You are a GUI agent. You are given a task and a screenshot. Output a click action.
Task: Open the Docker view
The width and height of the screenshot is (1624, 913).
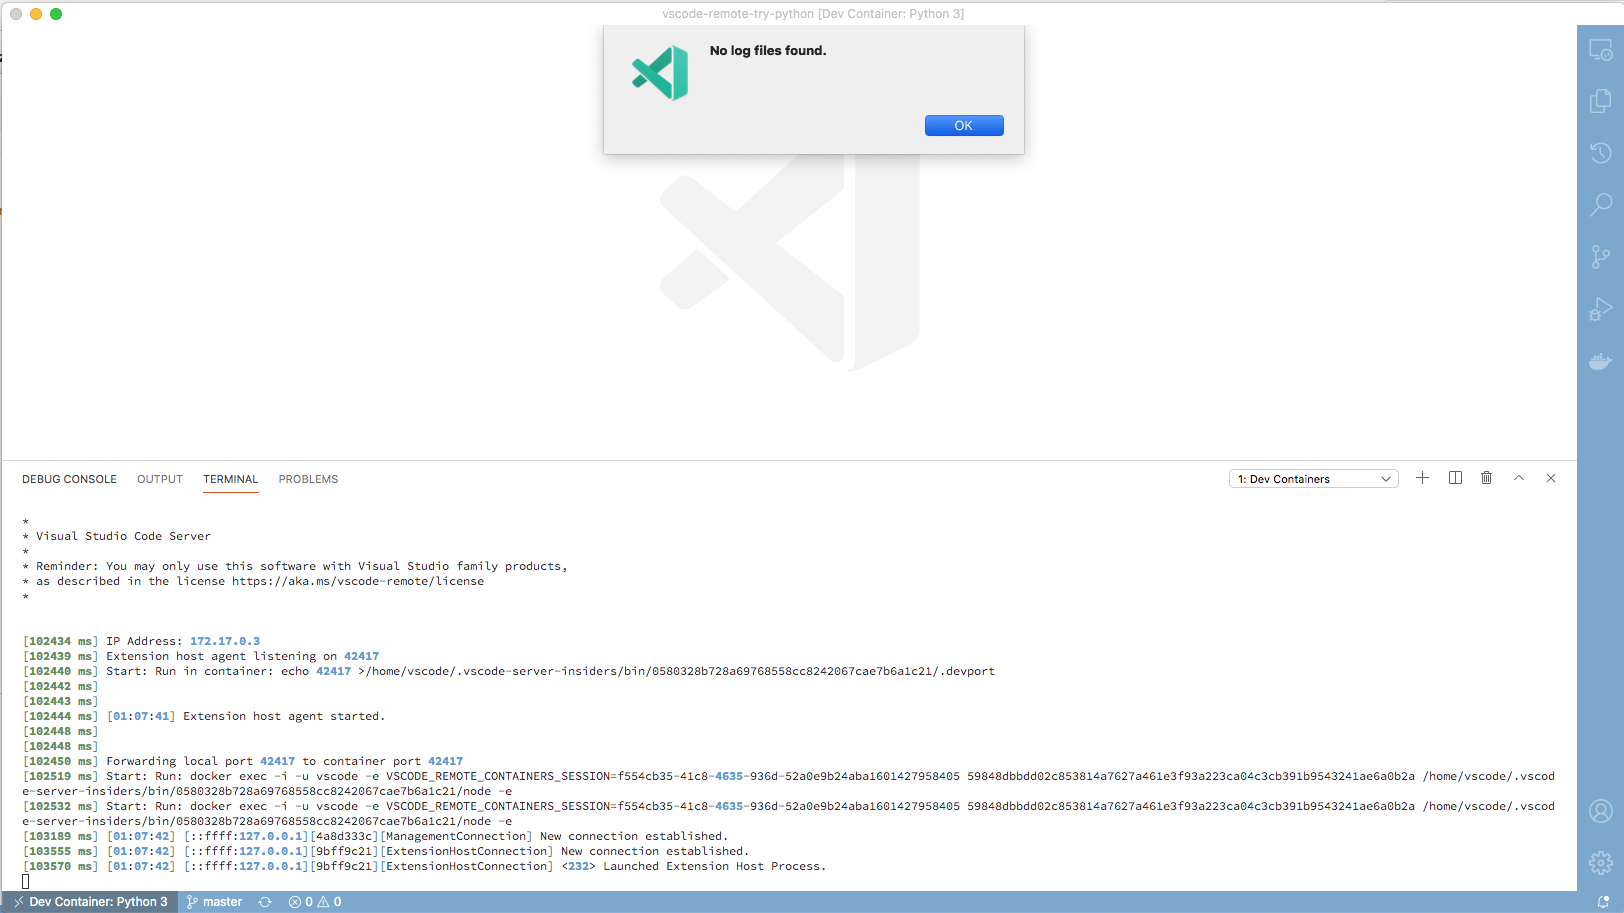(x=1600, y=361)
